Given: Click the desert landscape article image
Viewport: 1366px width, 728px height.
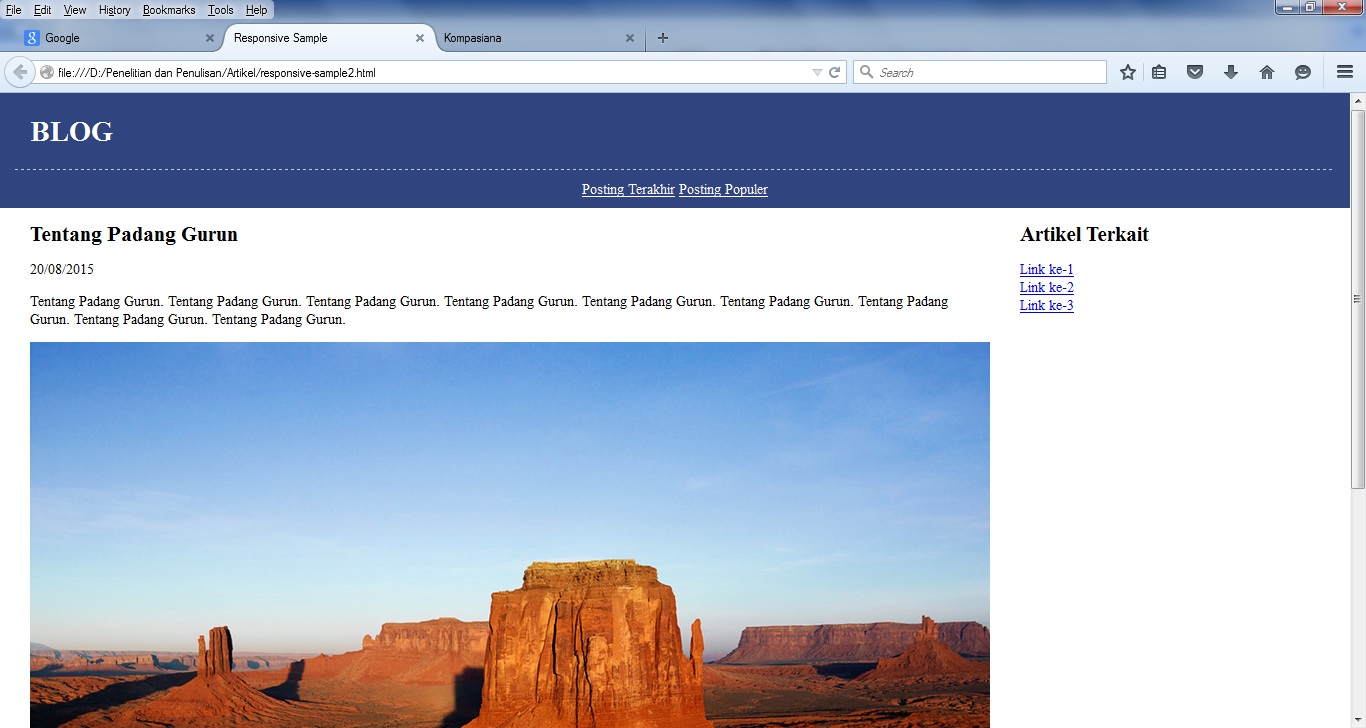Looking at the screenshot, I should (x=510, y=535).
